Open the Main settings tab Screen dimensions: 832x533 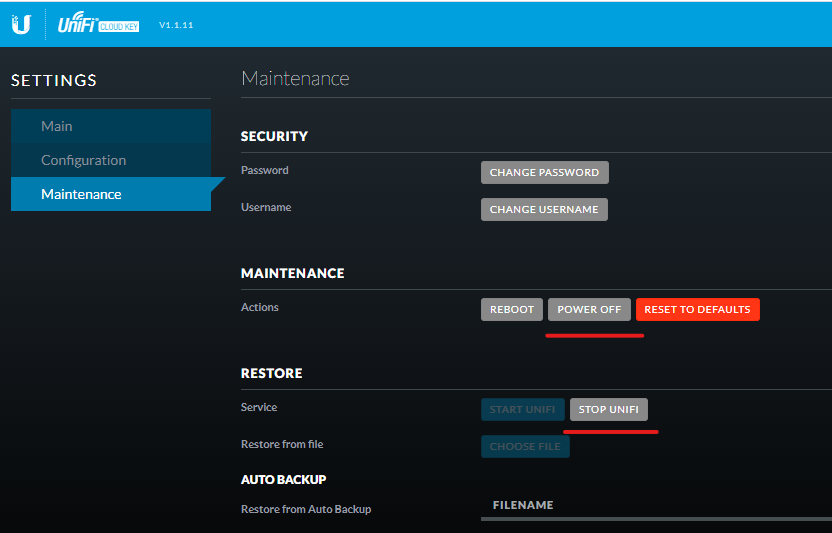(x=57, y=126)
